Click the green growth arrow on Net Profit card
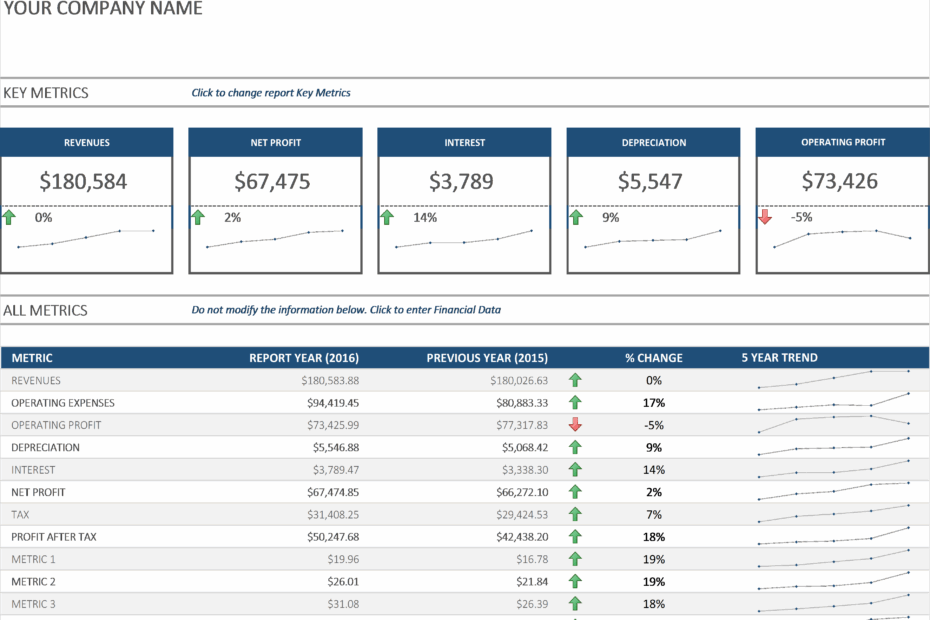 tap(198, 216)
